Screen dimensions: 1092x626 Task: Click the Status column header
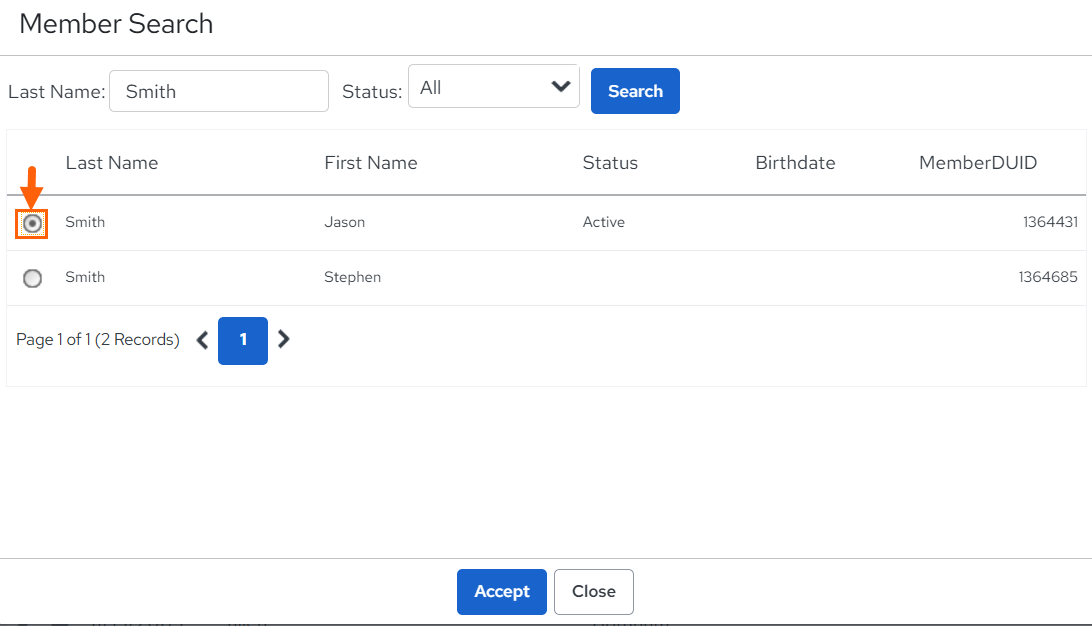[x=610, y=163]
